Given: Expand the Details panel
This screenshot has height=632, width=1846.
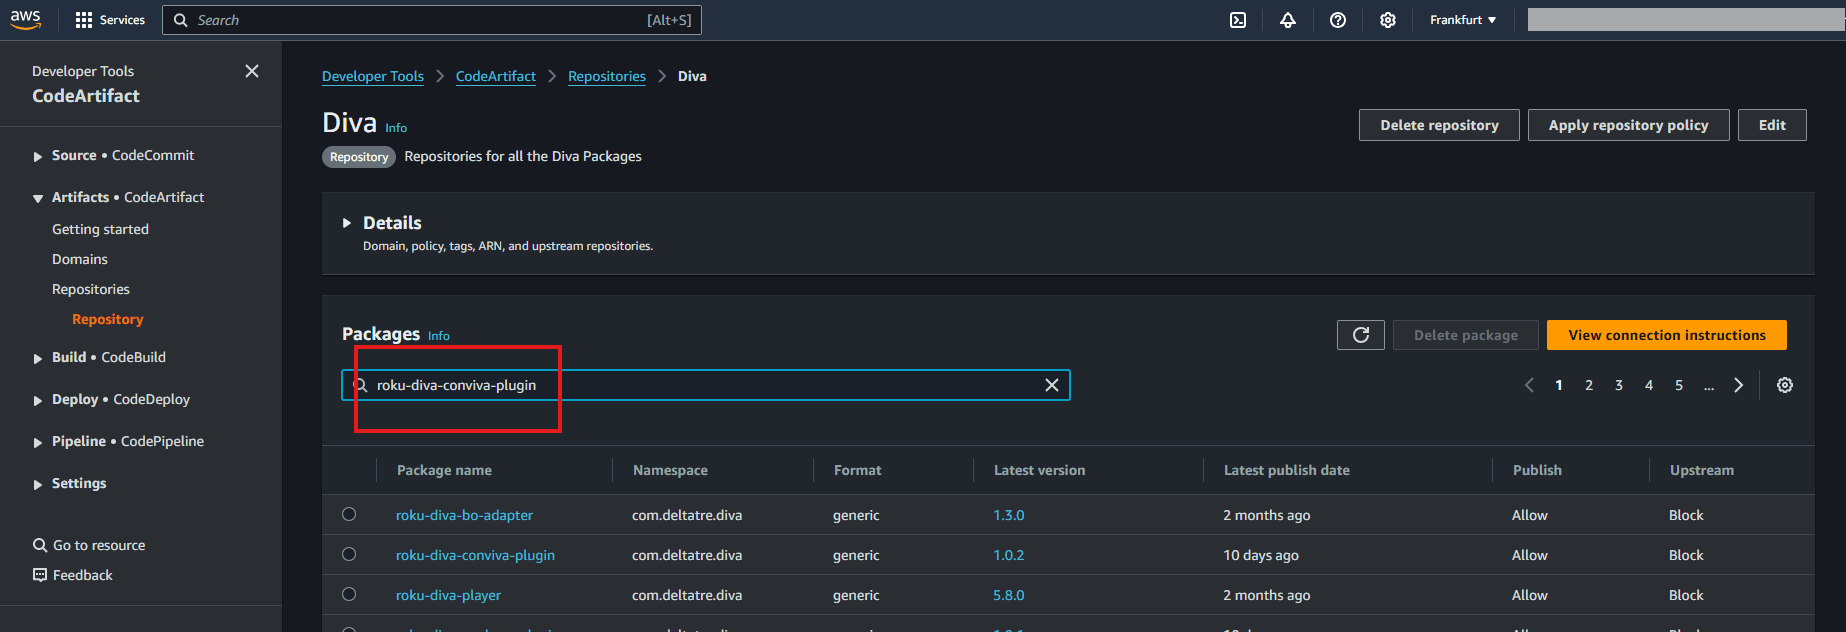Looking at the screenshot, I should click(x=347, y=223).
